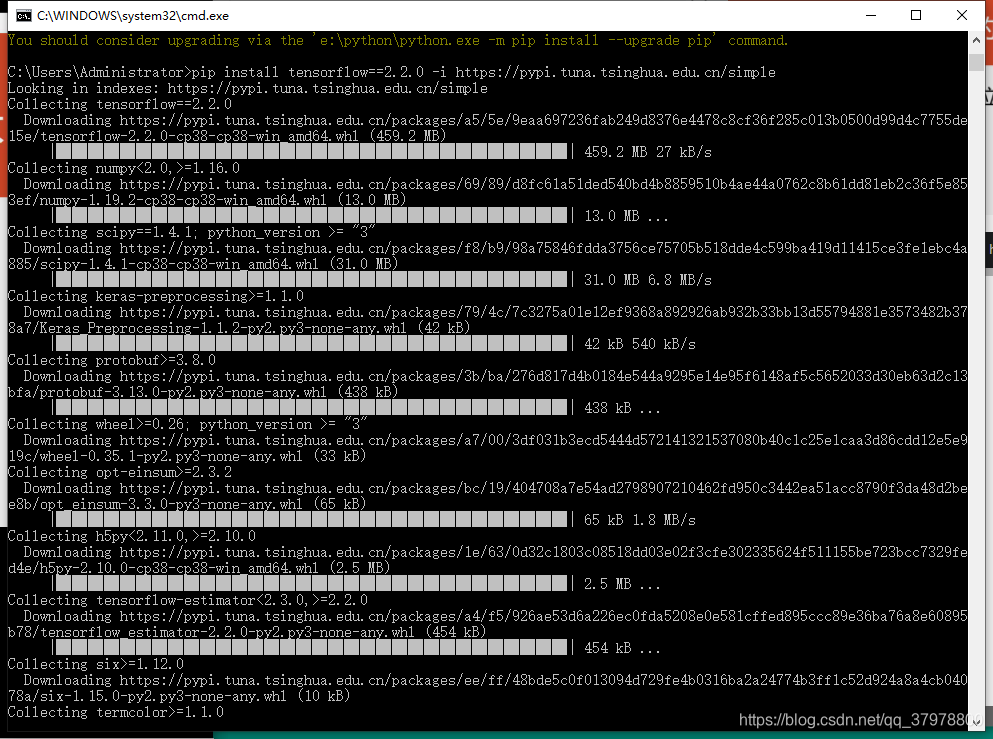The height and width of the screenshot is (739, 993).
Task: Click the title text C:\WINDOWS\system32\cmd.exe
Action: pyautogui.click(x=133, y=16)
